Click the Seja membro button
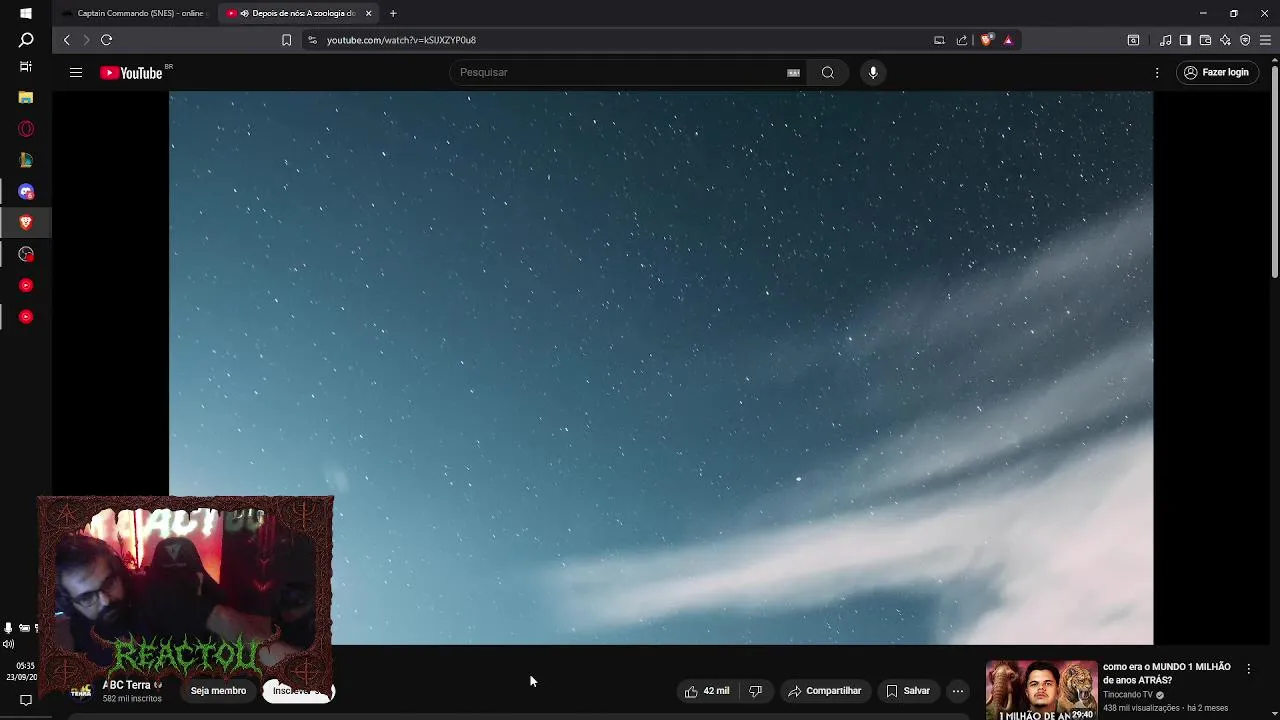 point(218,691)
